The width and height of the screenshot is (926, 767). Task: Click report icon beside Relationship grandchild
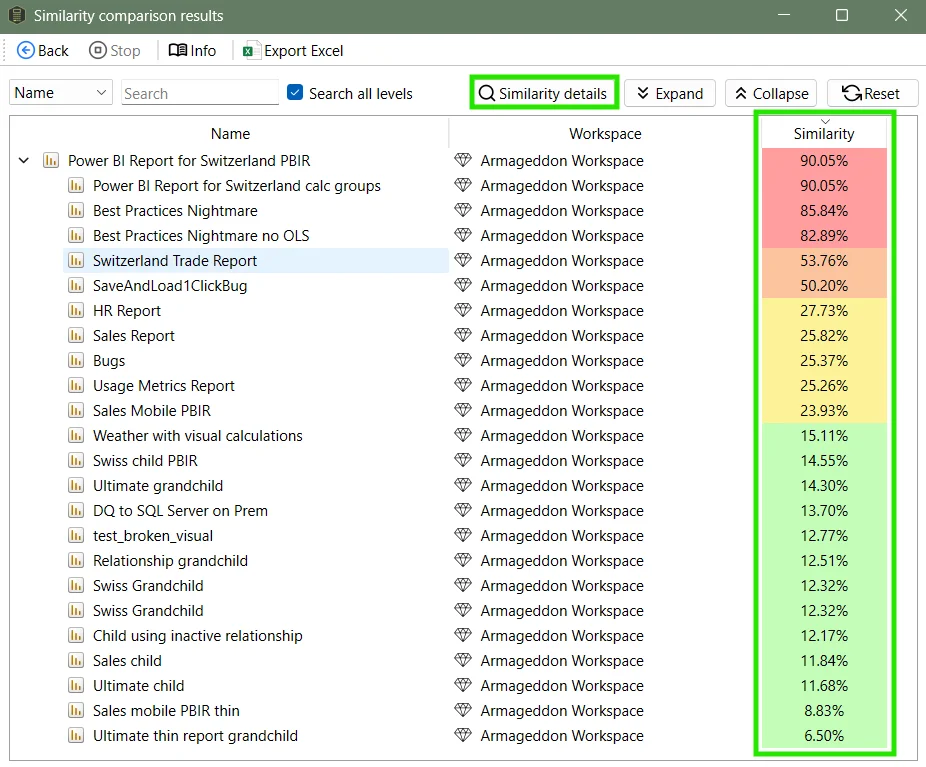(x=76, y=560)
